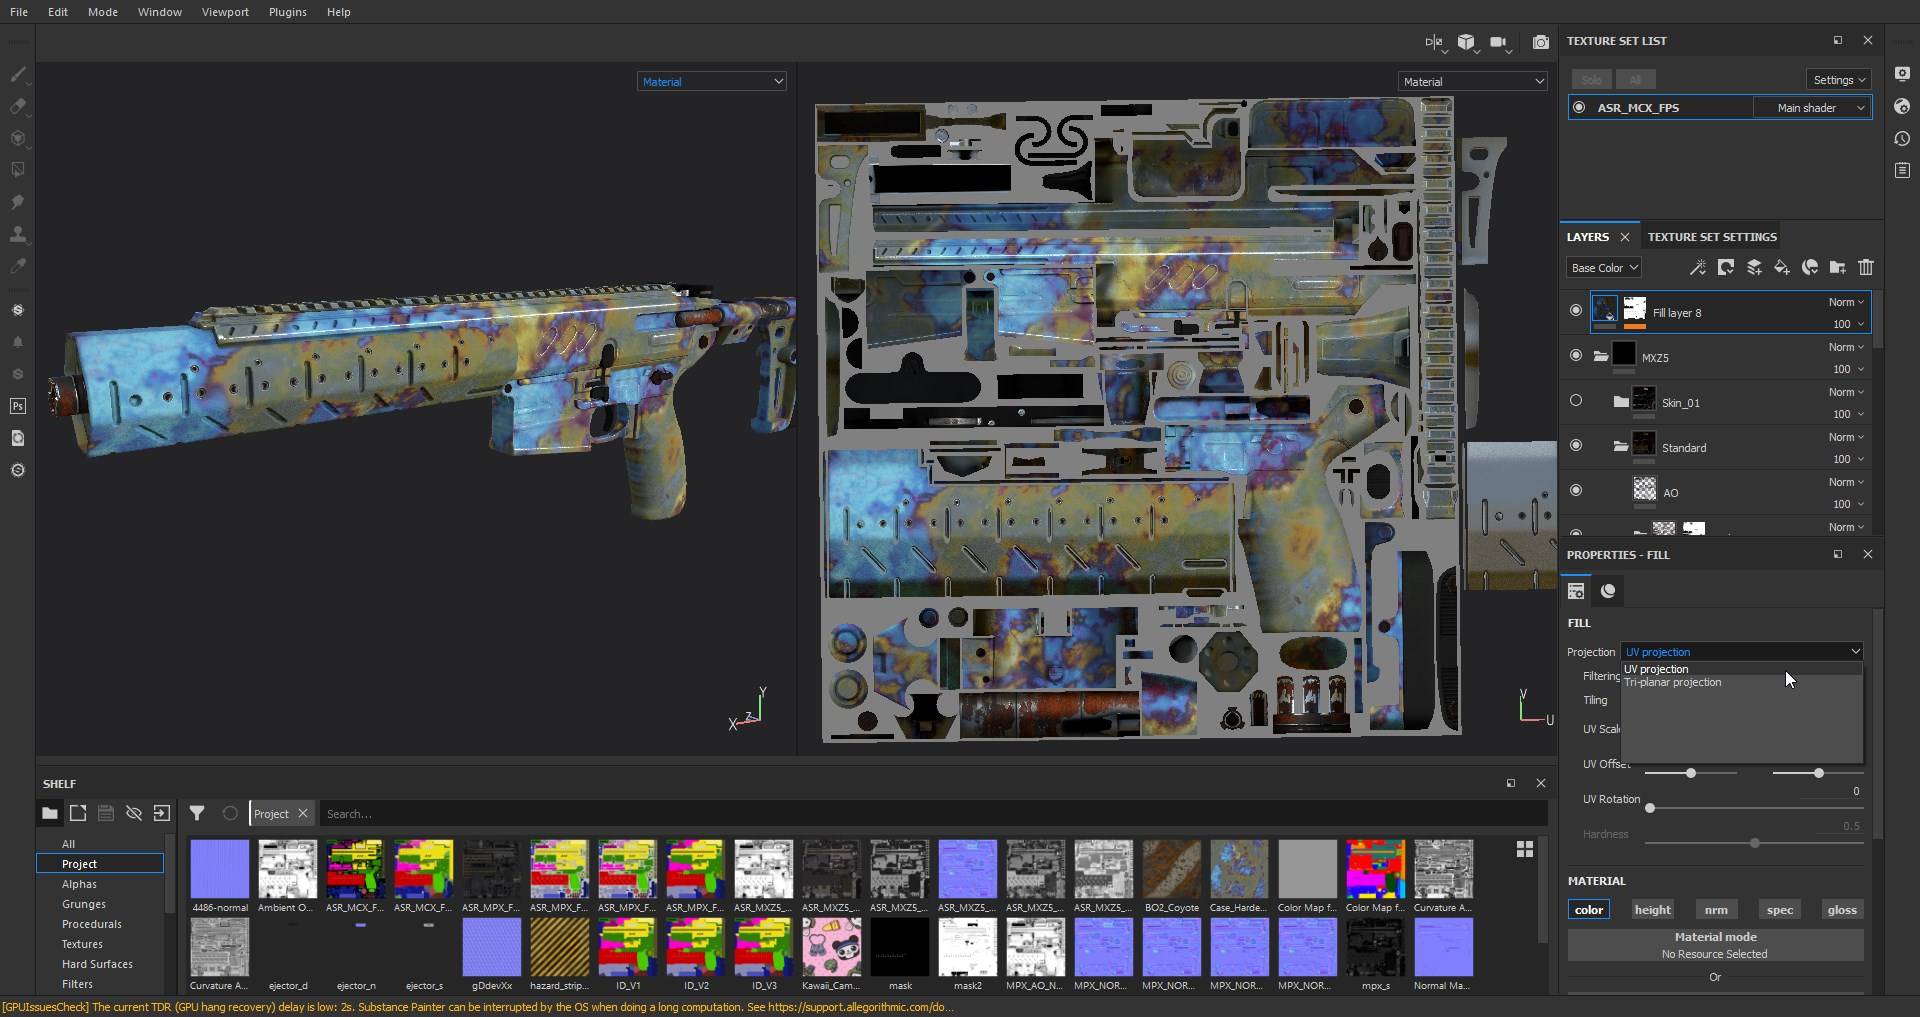Hide the AO layer
The image size is (1920, 1017).
click(x=1576, y=491)
